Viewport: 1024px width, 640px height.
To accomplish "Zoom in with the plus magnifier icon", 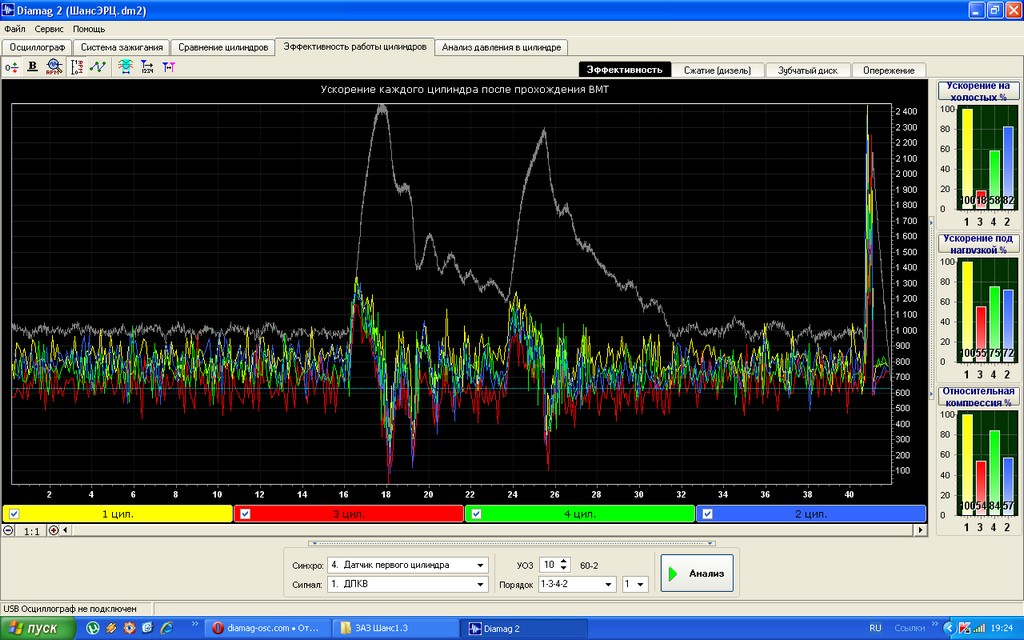I will (x=54, y=530).
